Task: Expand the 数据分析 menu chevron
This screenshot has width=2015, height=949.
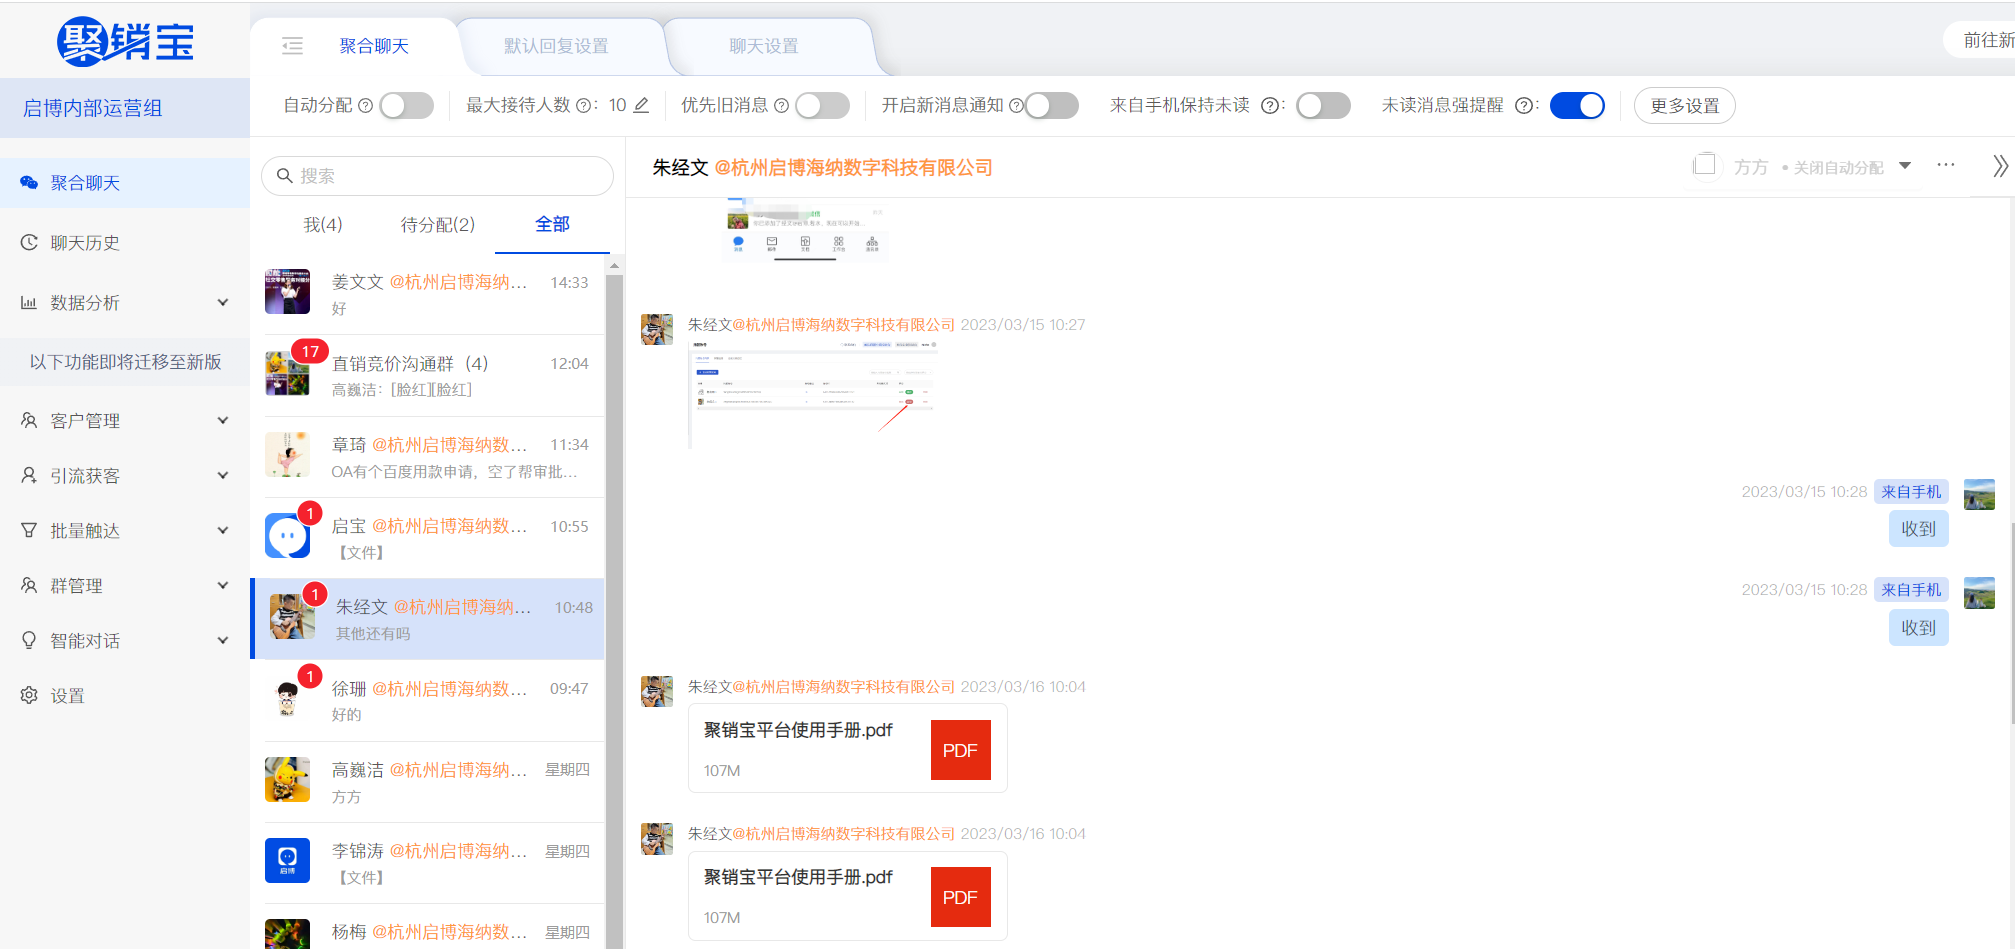Action: tap(223, 302)
